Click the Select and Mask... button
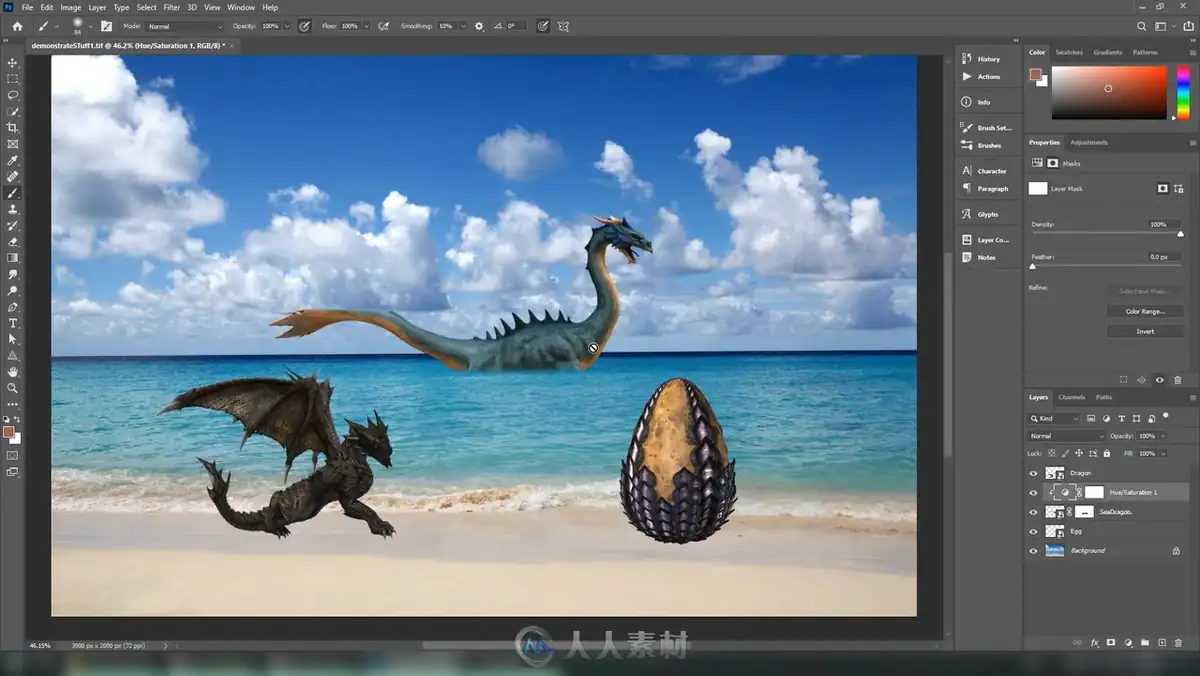Viewport: 1200px width, 676px height. [1145, 291]
